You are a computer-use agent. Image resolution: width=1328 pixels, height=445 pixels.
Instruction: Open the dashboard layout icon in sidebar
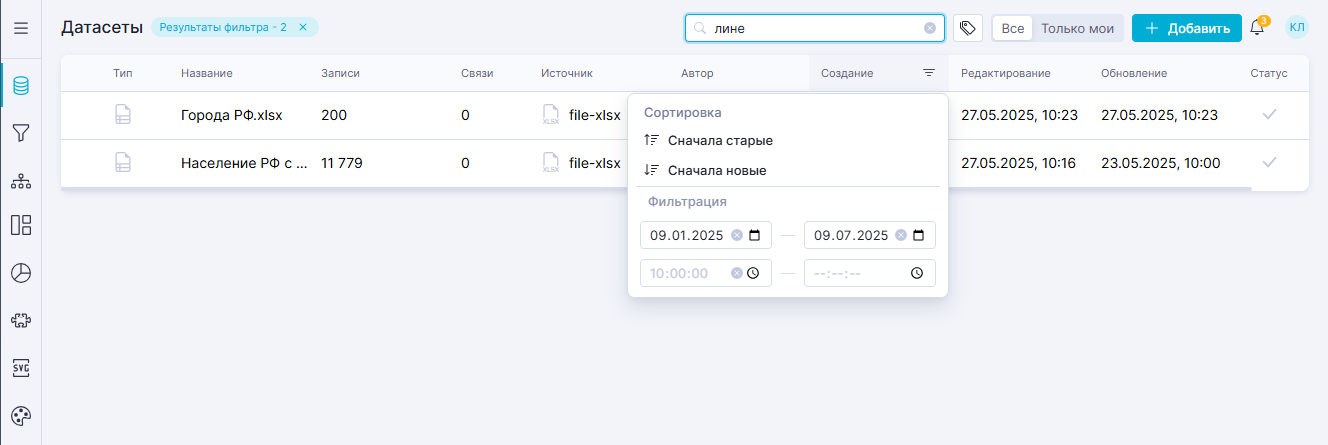pos(20,225)
